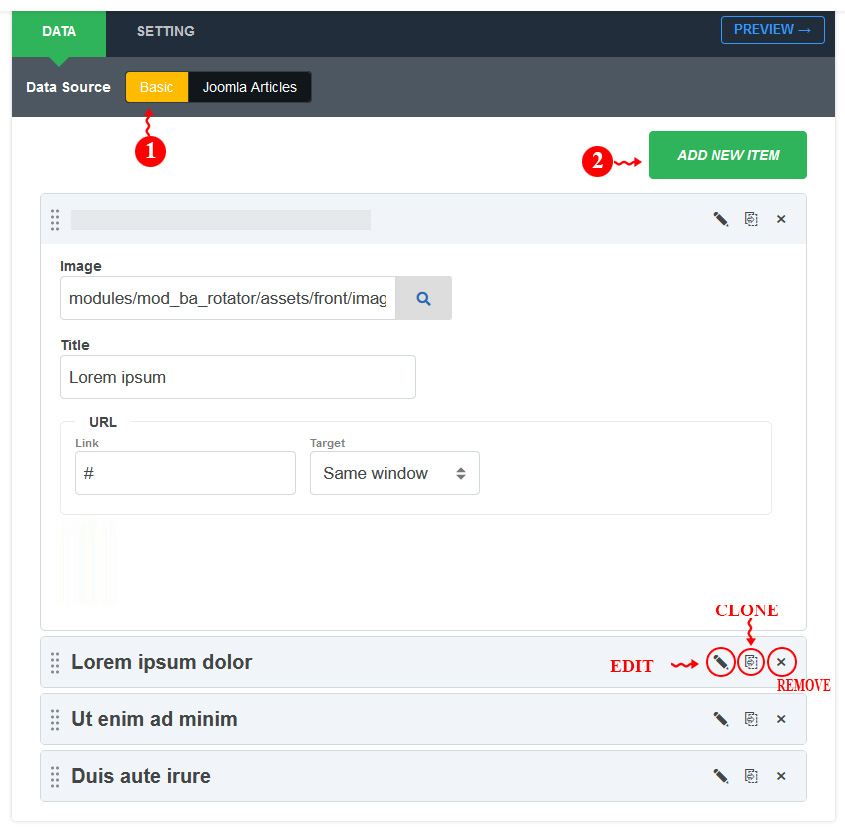Screen dimensions: 845x832
Task: Clone the first expanded item
Action: click(x=751, y=219)
